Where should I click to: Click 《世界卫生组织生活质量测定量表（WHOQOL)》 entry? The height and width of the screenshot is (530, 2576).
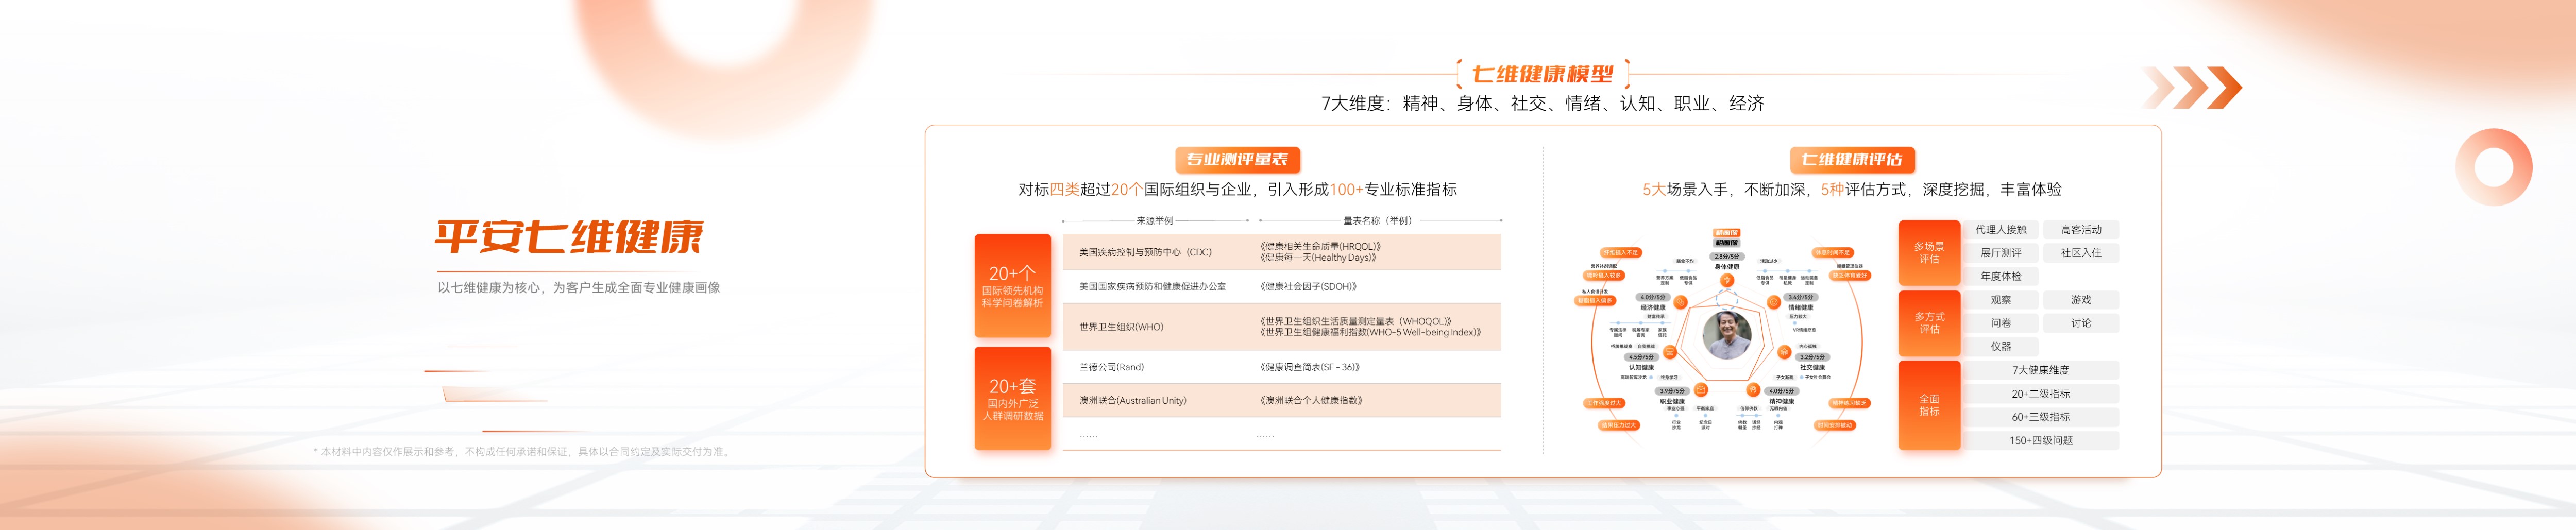pos(1356,321)
